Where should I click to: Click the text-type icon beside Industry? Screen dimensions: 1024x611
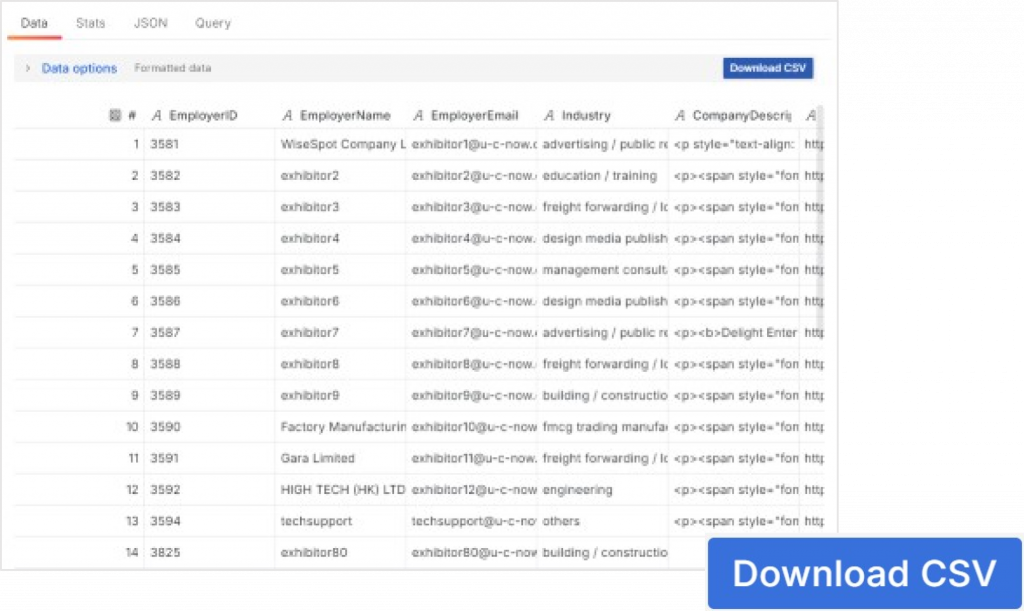(550, 115)
